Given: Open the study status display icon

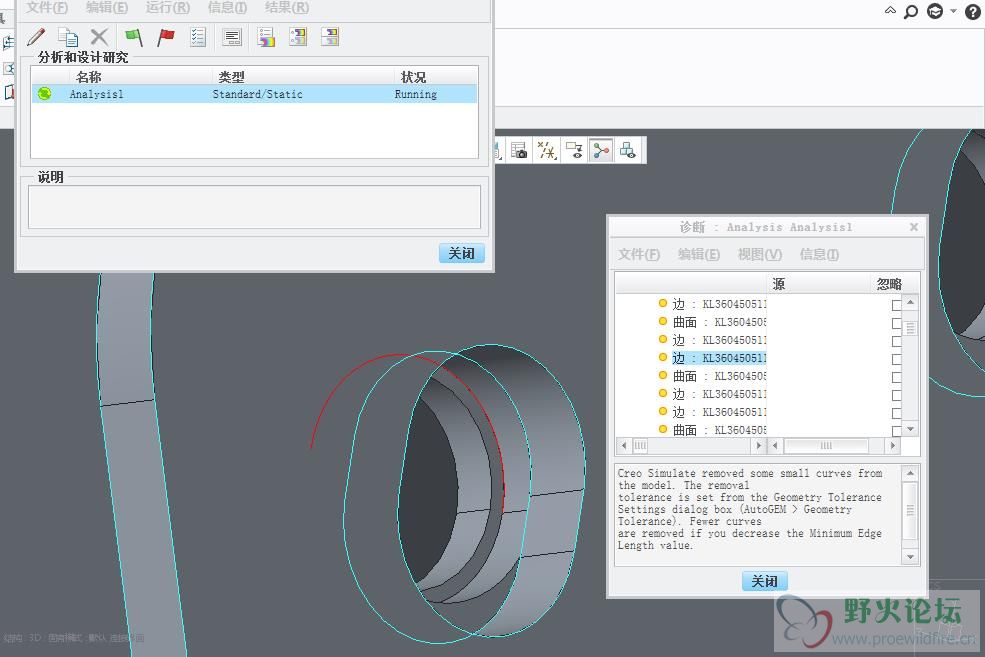Looking at the screenshot, I should [232, 37].
